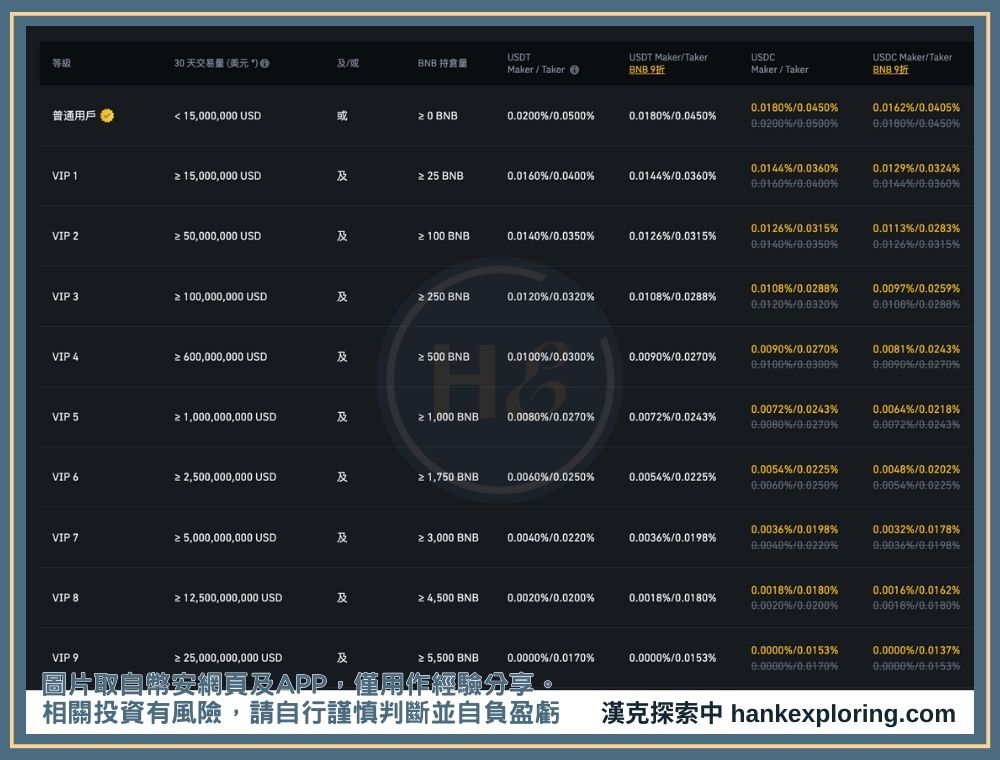
Task: Click VIP 3 USDT fee 0.0120%/0.0320% in white
Action: (551, 296)
